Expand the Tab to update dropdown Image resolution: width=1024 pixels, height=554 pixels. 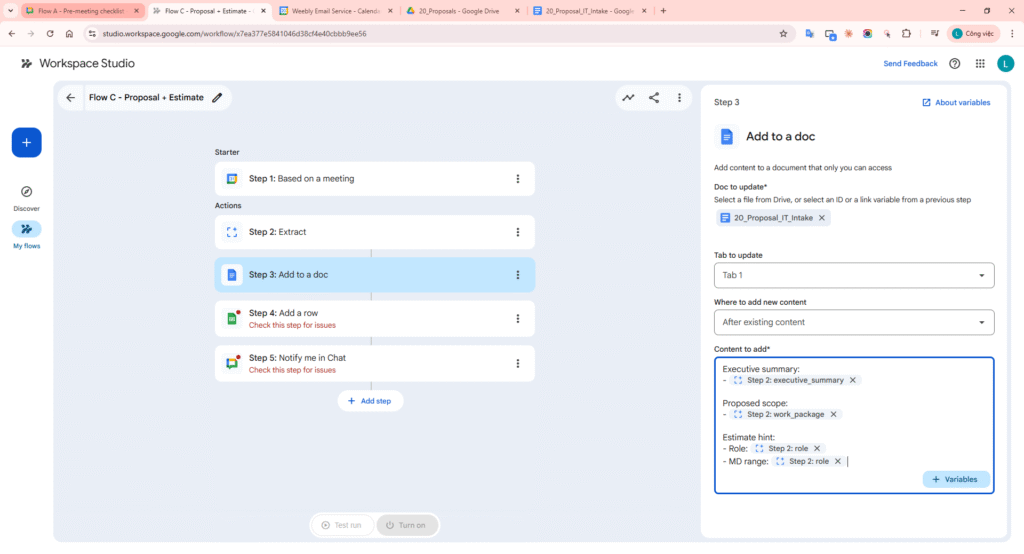853,275
